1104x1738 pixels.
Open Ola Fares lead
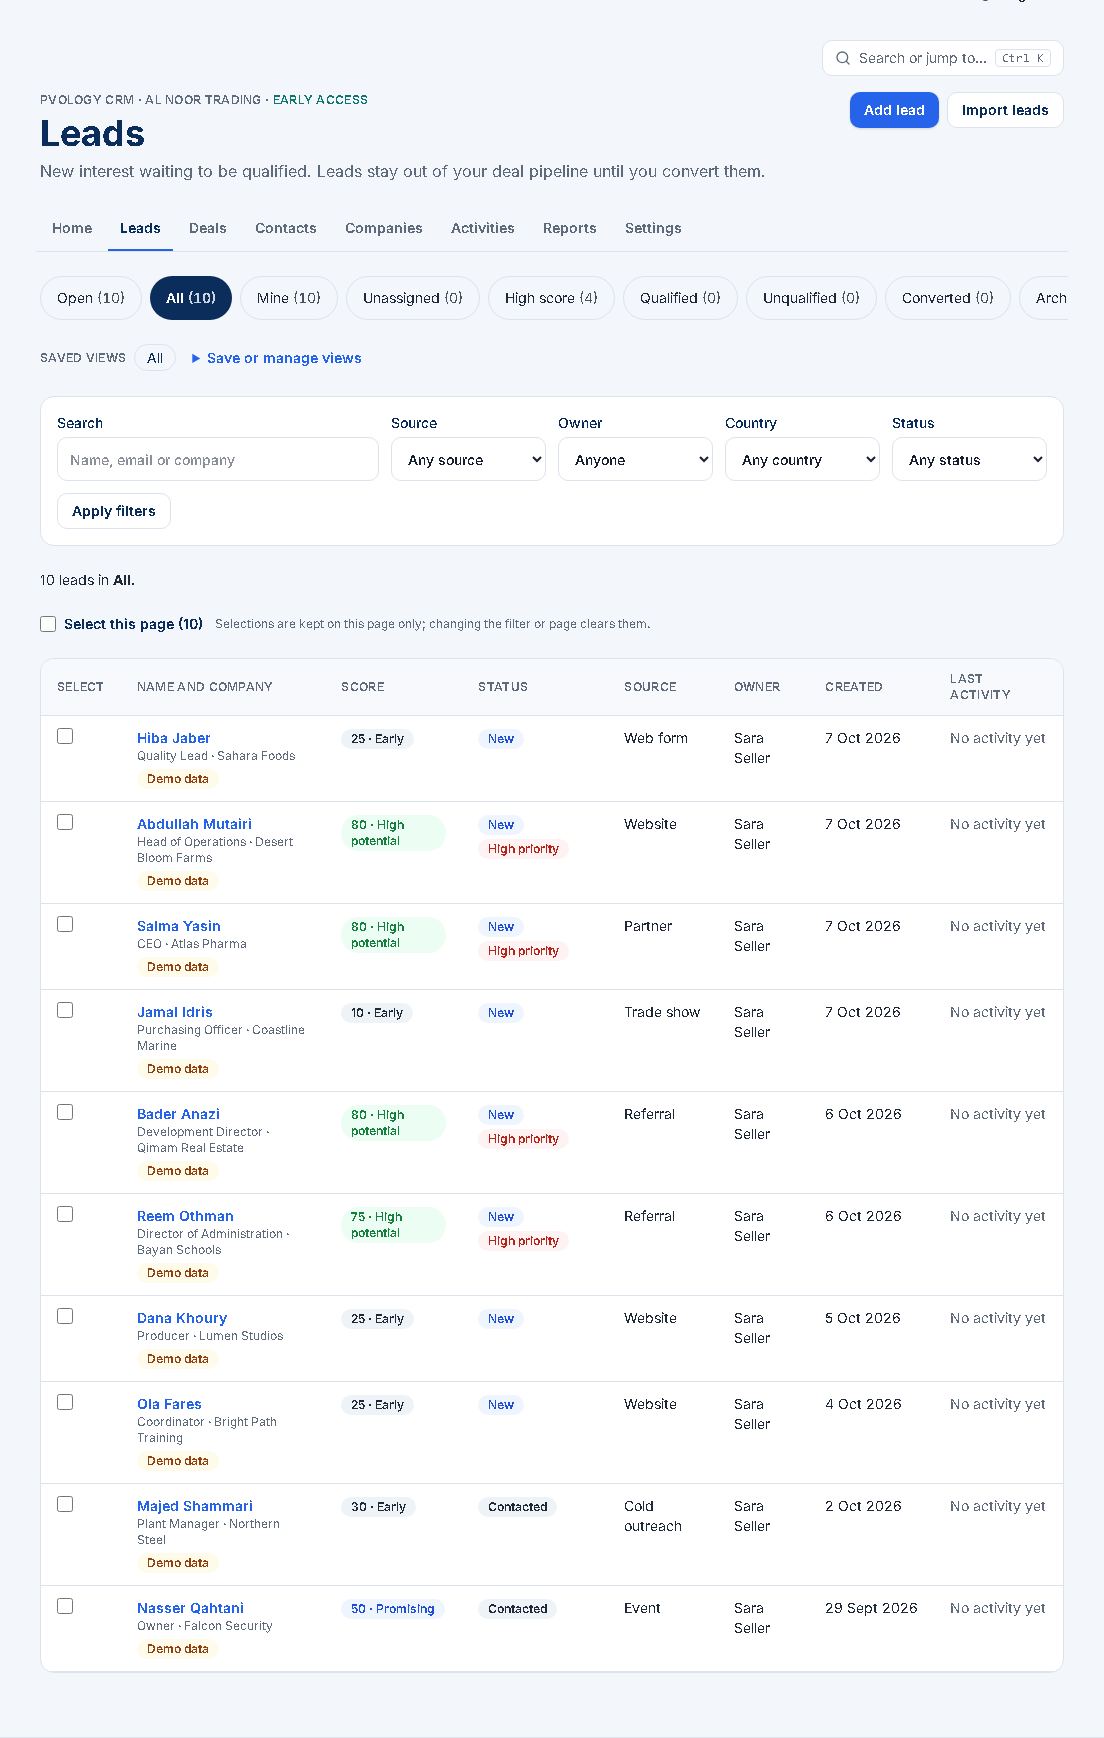(x=169, y=1404)
